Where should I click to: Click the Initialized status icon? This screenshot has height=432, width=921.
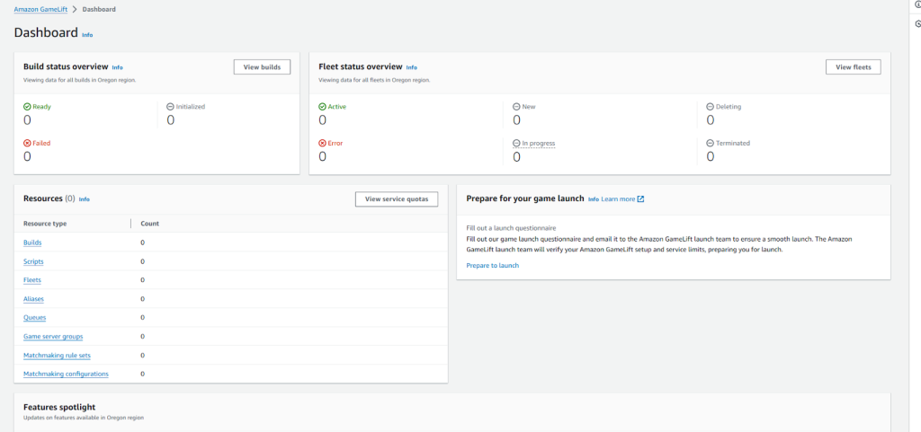pos(170,107)
